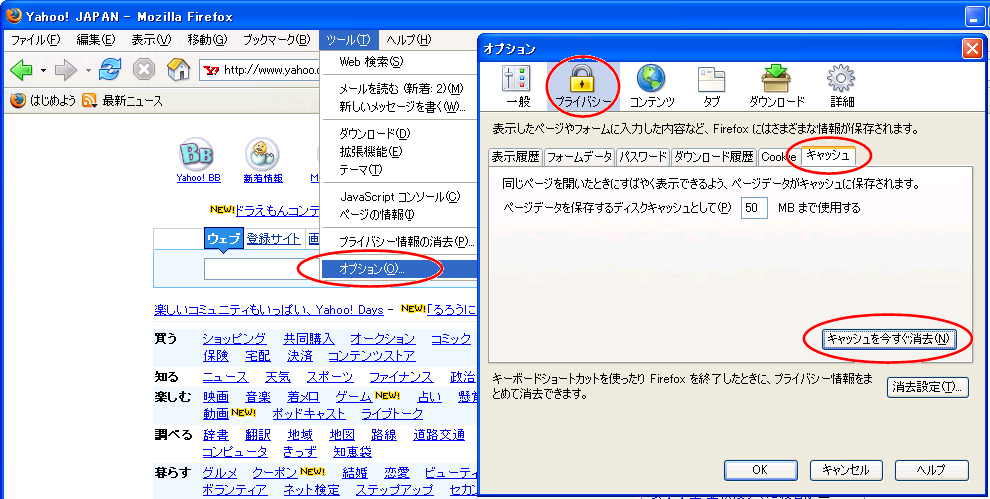Open the ショッピング link
Screen dimensions: 990x499
point(234,339)
